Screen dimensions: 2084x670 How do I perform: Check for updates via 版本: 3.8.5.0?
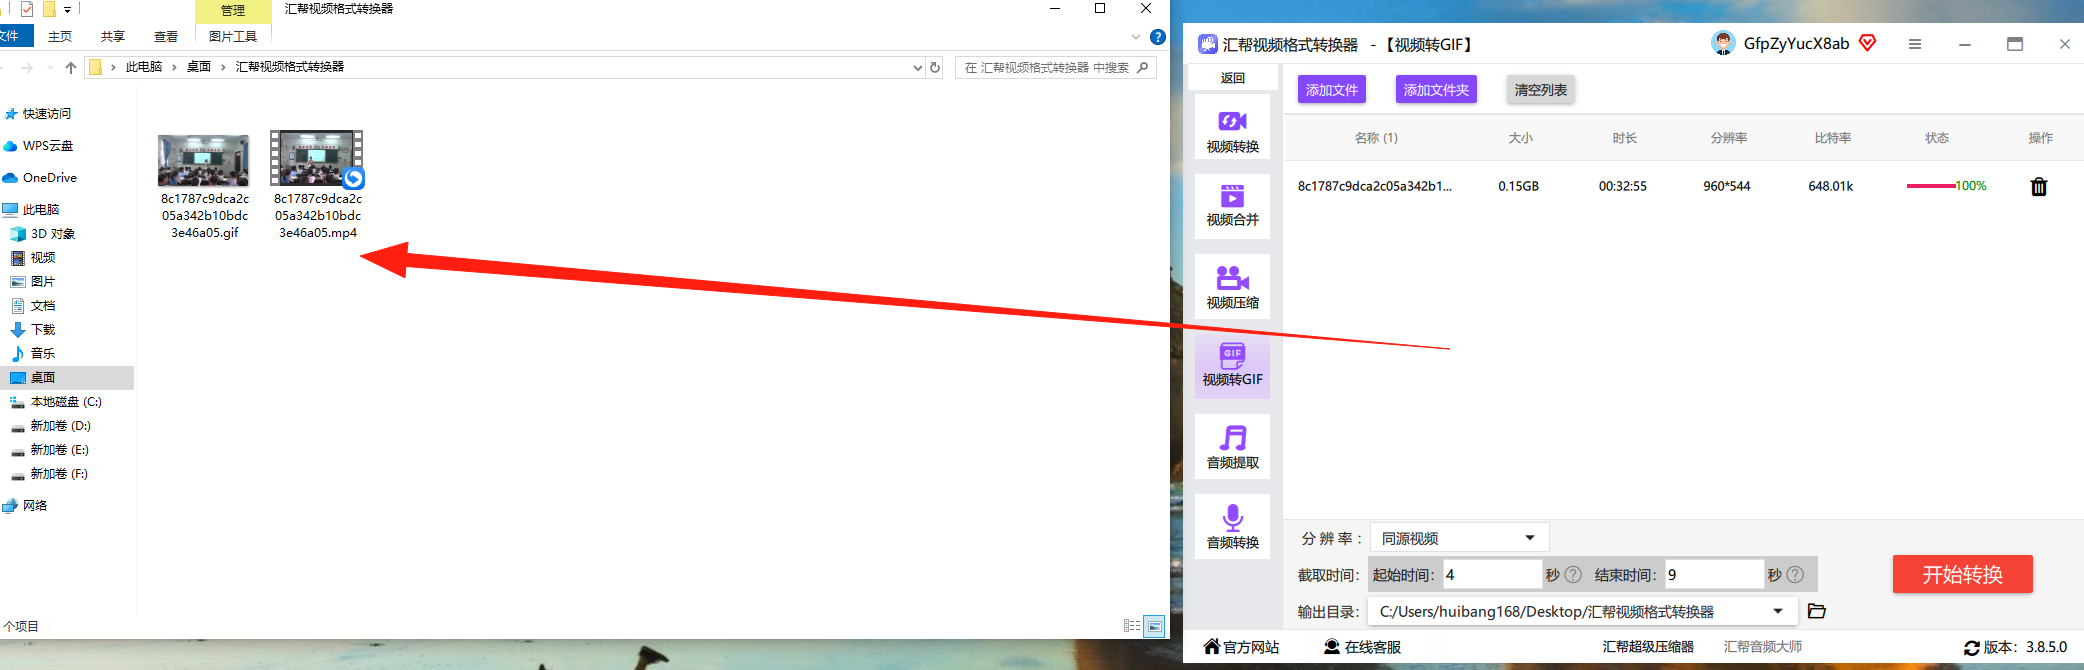[x=2015, y=647]
